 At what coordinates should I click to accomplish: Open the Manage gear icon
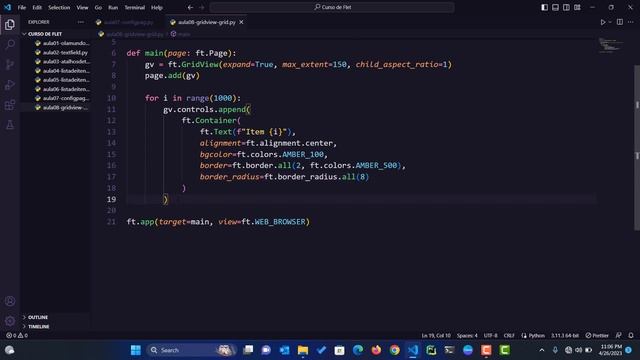(x=10, y=321)
